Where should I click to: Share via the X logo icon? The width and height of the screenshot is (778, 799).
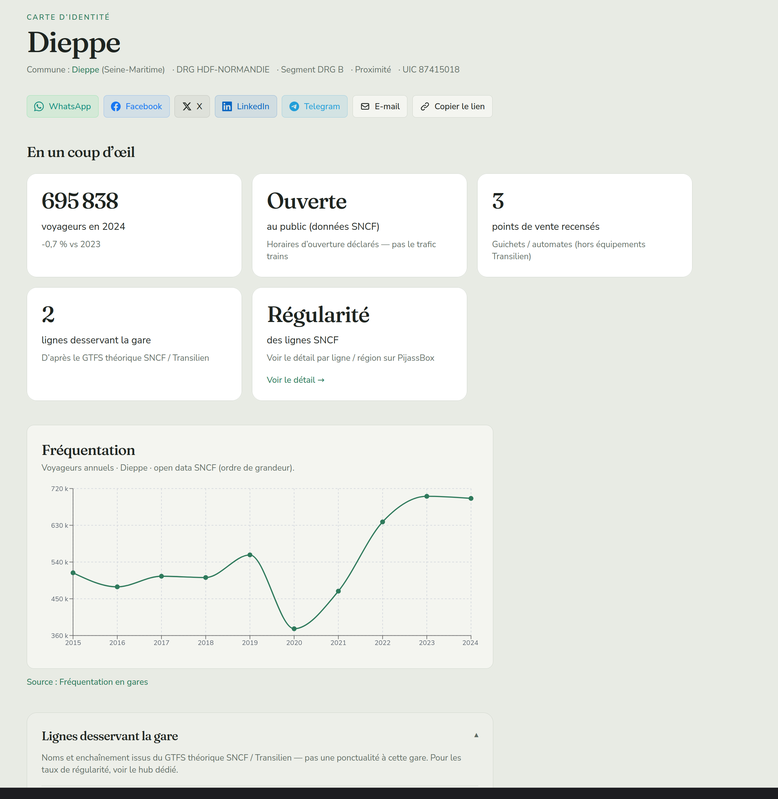point(187,106)
